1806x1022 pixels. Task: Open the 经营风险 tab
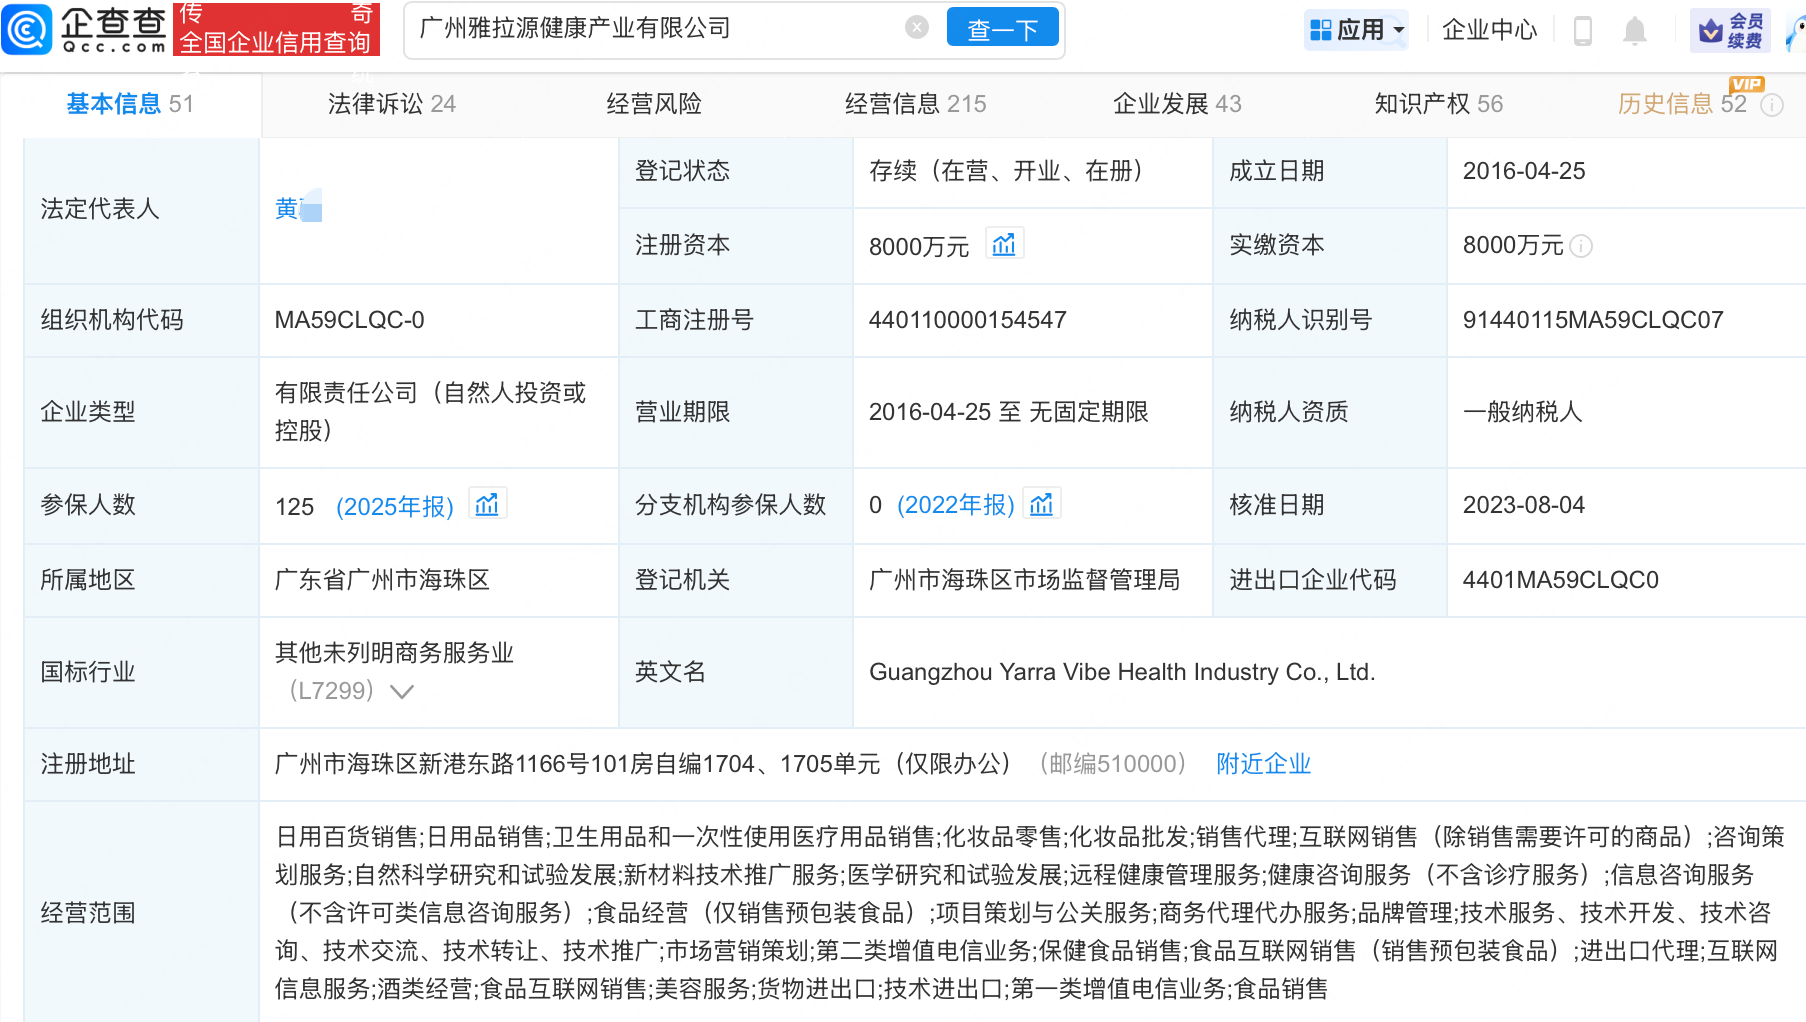[654, 104]
